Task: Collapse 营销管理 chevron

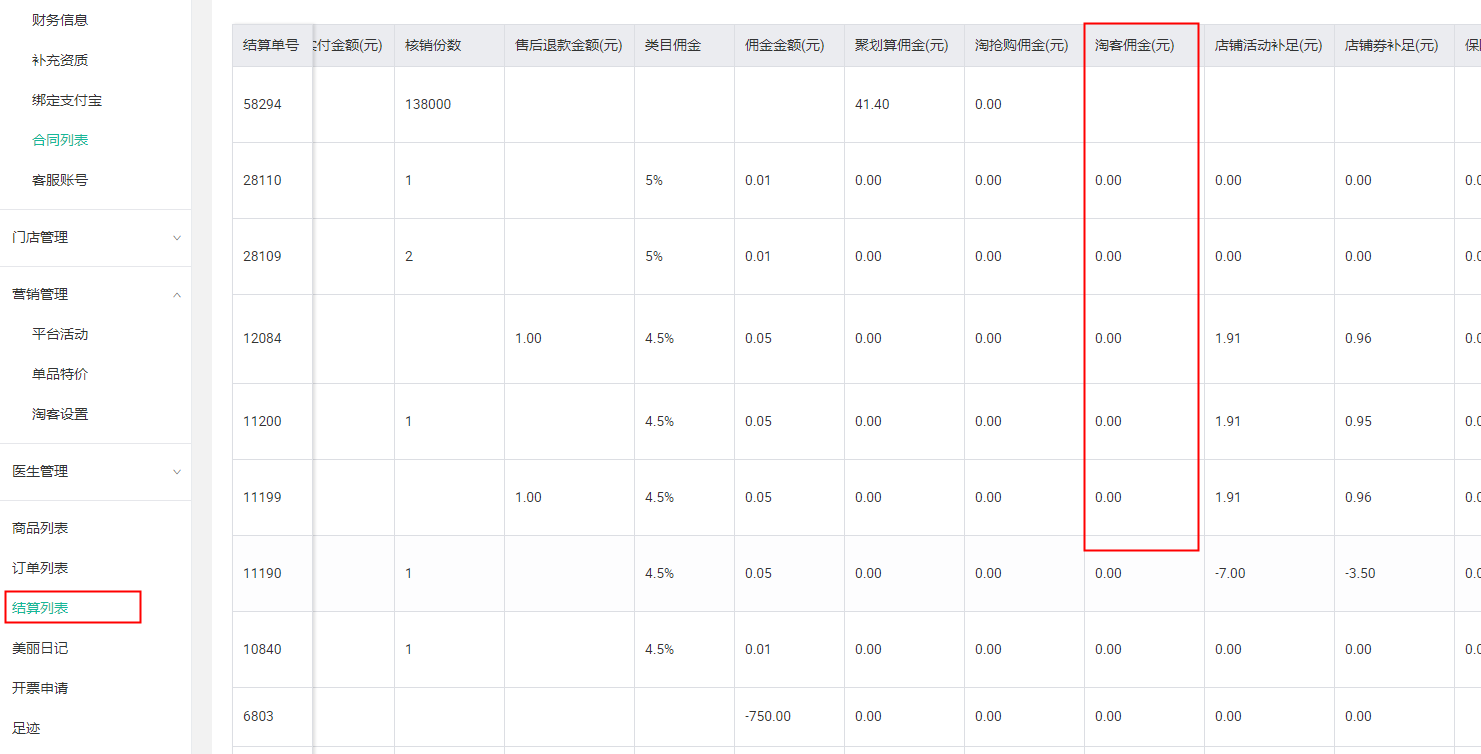Action: click(x=177, y=295)
